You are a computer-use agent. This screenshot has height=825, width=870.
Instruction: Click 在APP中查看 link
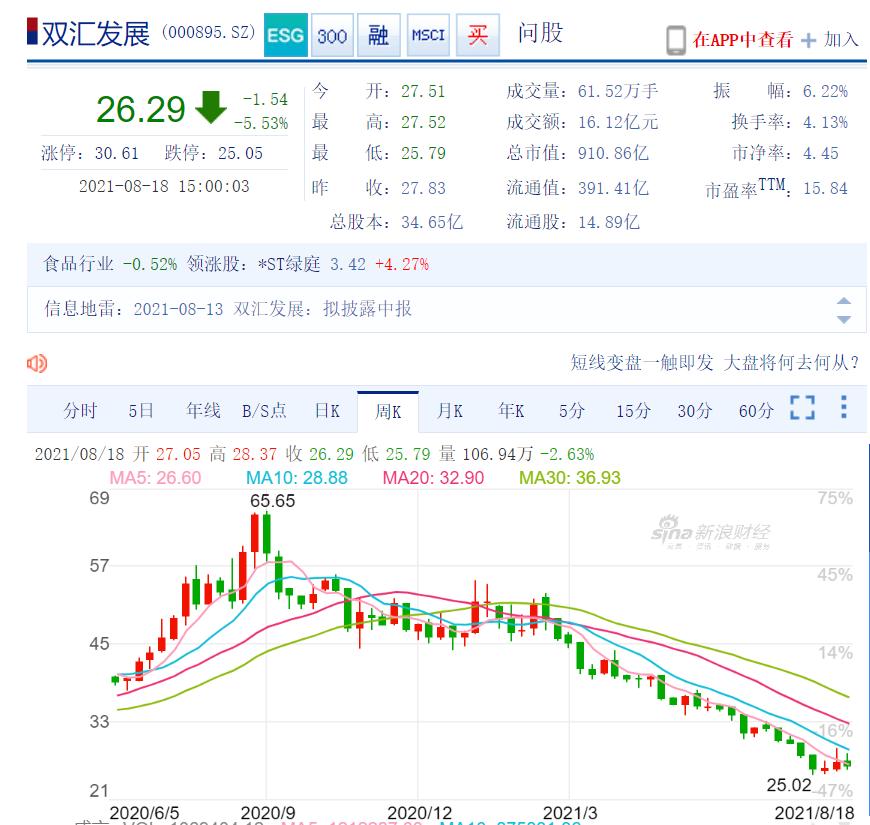(743, 40)
